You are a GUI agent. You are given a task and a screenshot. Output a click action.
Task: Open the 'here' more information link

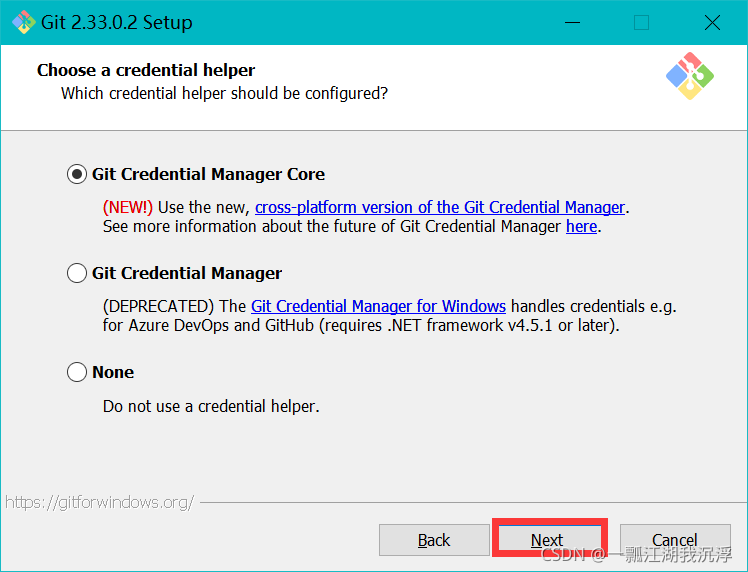[582, 226]
